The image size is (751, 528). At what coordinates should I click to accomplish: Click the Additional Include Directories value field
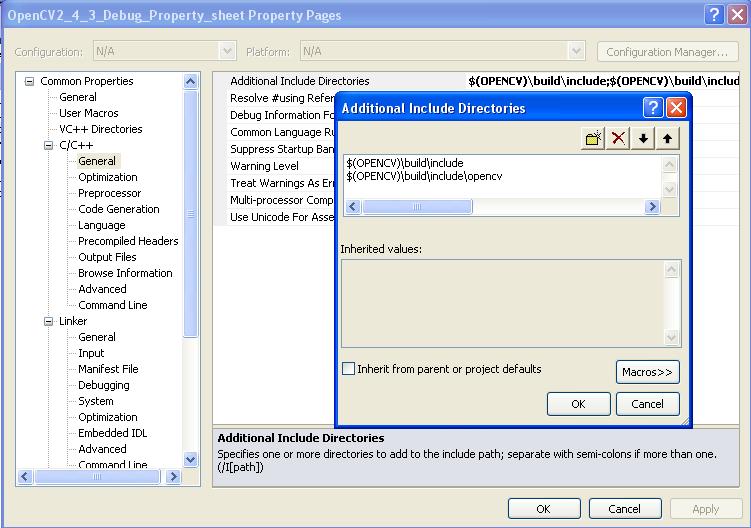click(x=603, y=81)
